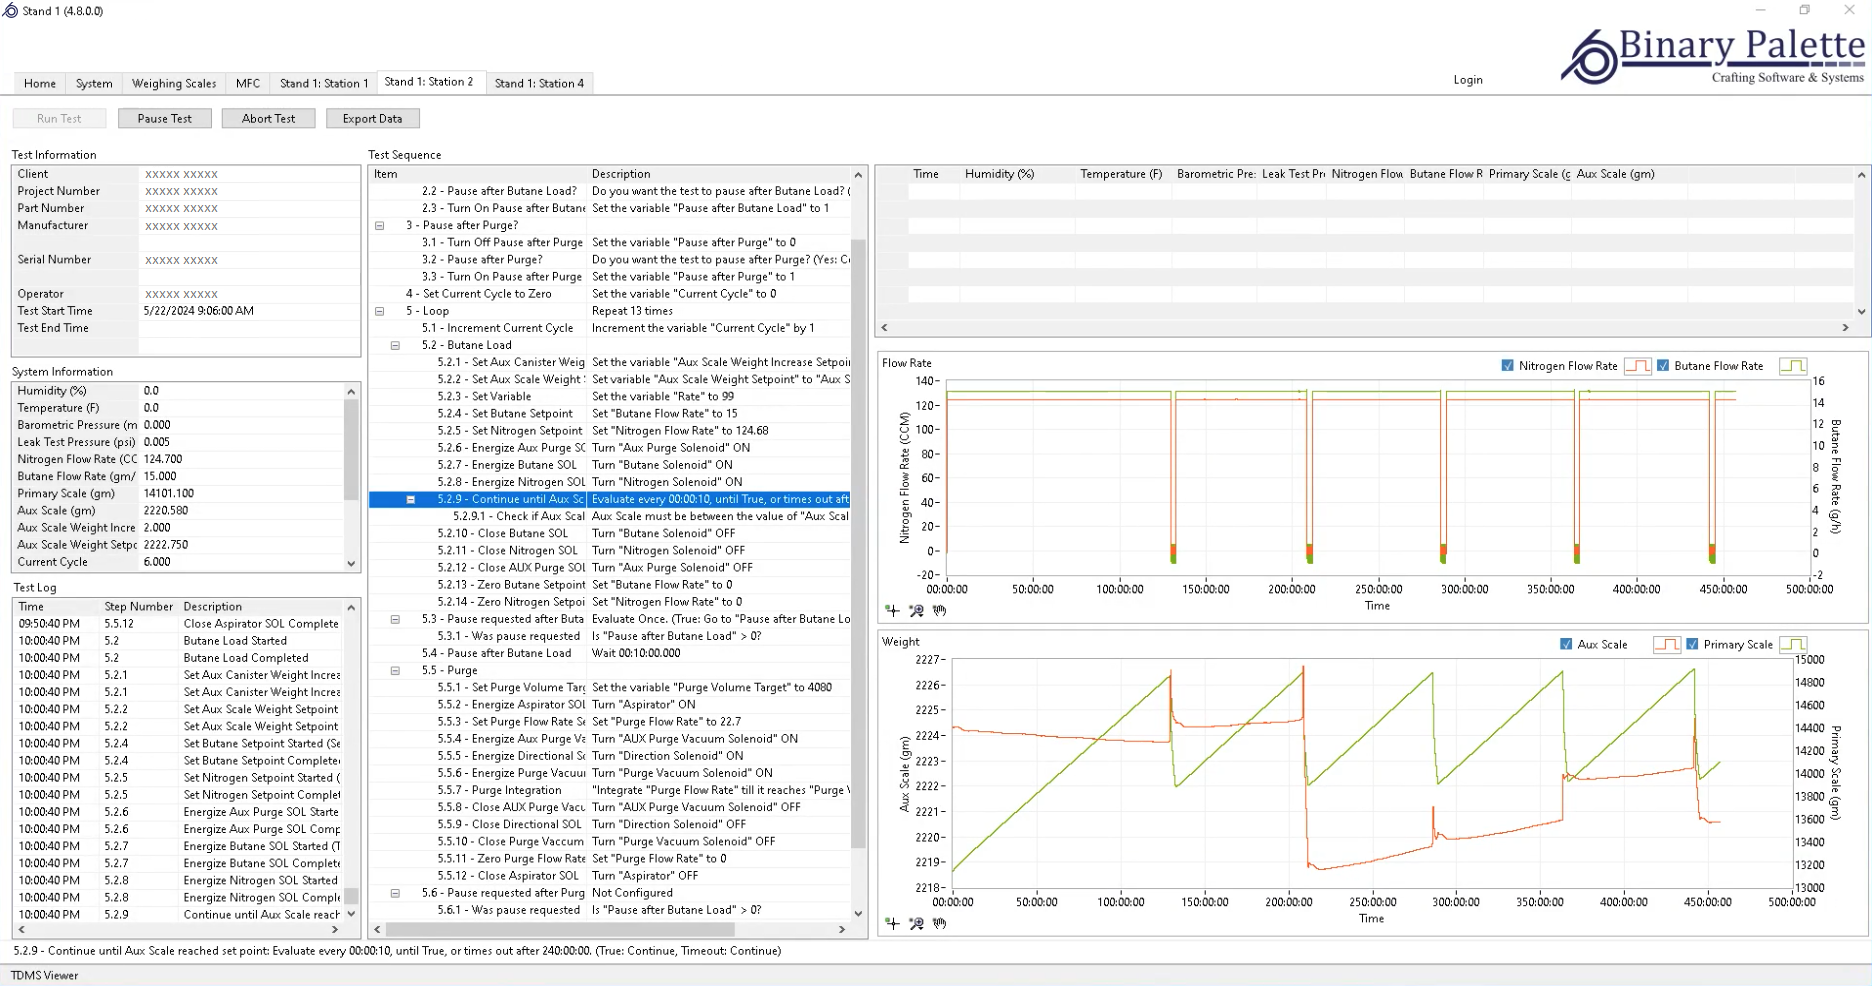This screenshot has width=1872, height=986.
Task: Select pan hand tool on Weight graph
Action: pyautogui.click(x=939, y=923)
